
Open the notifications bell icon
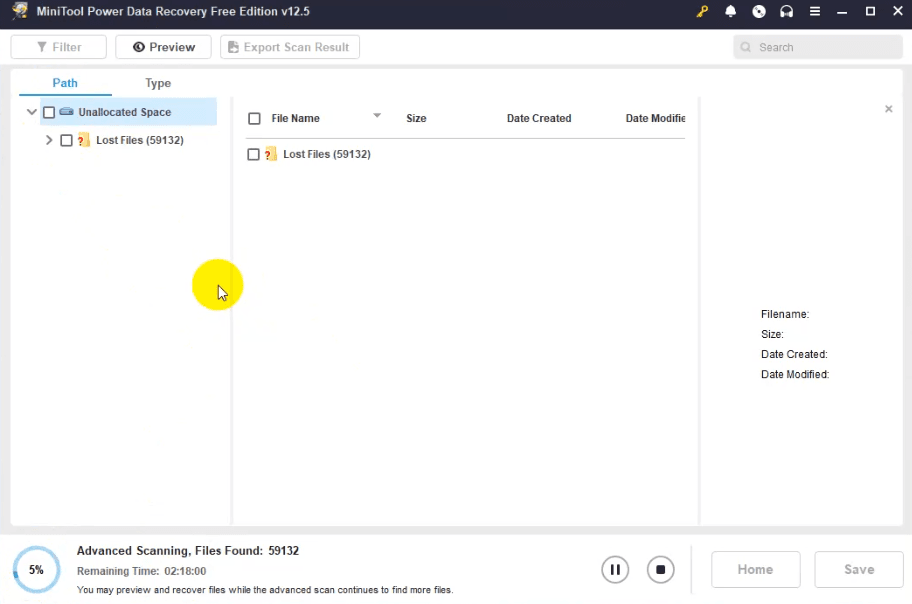coord(731,11)
